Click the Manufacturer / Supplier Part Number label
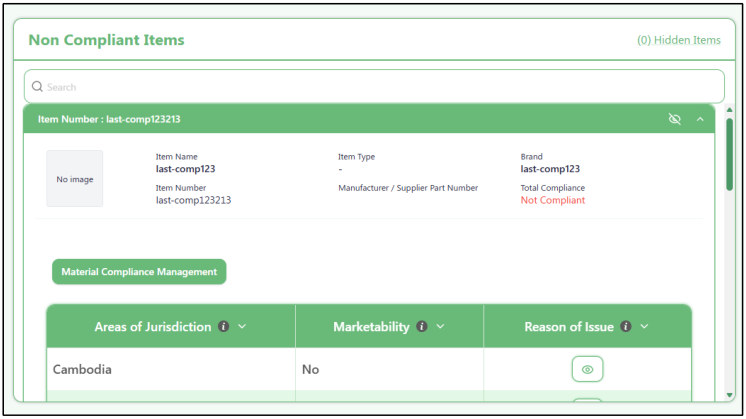The height and width of the screenshot is (419, 746). click(408, 188)
